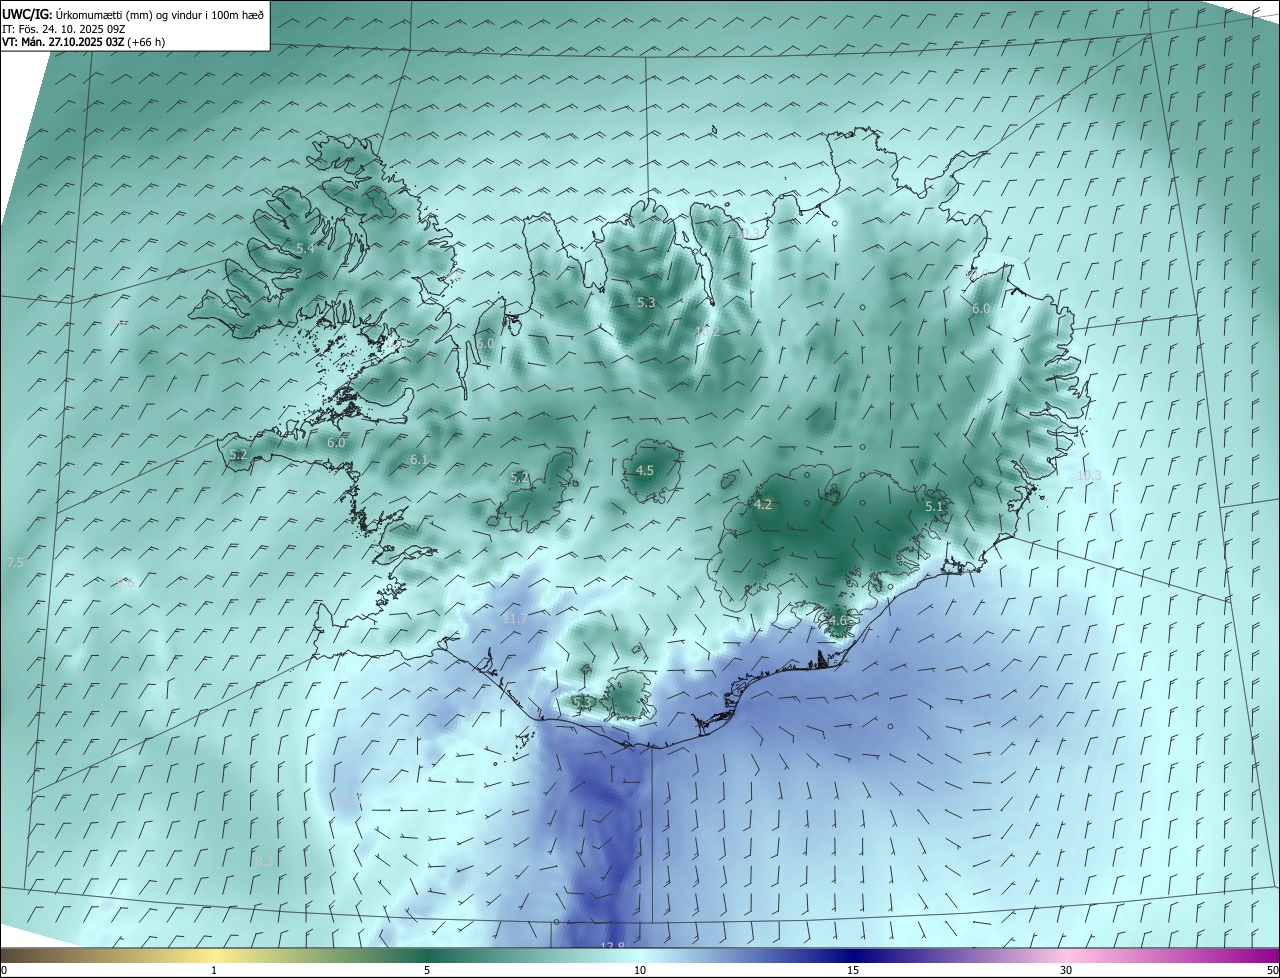Click the 5.4 value over the Westfjords

coord(306,248)
